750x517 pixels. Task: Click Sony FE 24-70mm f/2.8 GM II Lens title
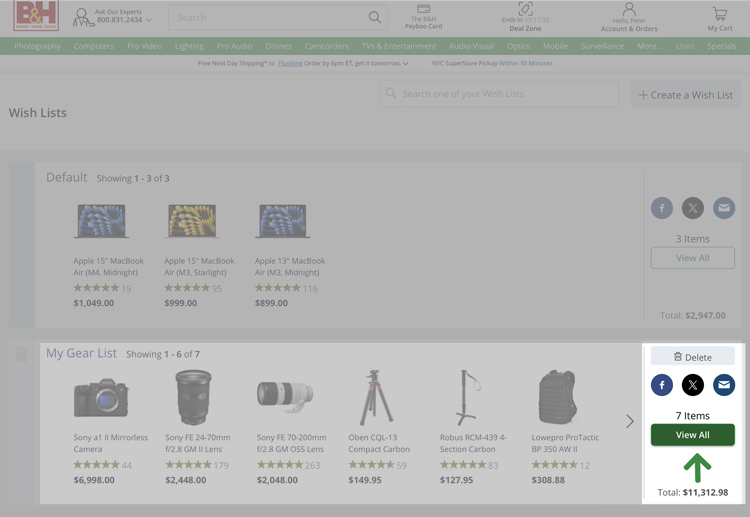pos(198,443)
